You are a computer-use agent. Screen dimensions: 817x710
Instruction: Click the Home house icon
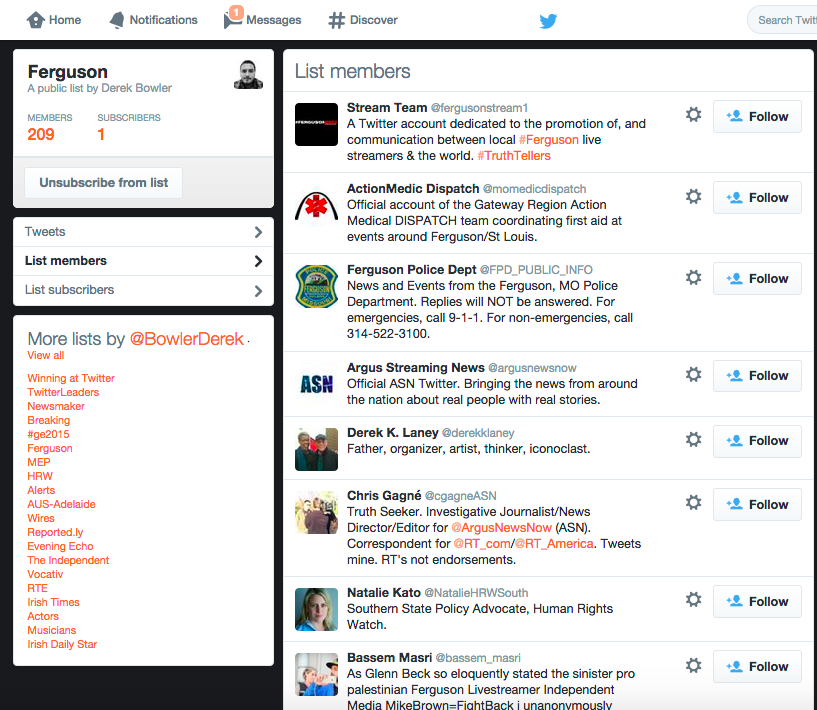tap(35, 20)
